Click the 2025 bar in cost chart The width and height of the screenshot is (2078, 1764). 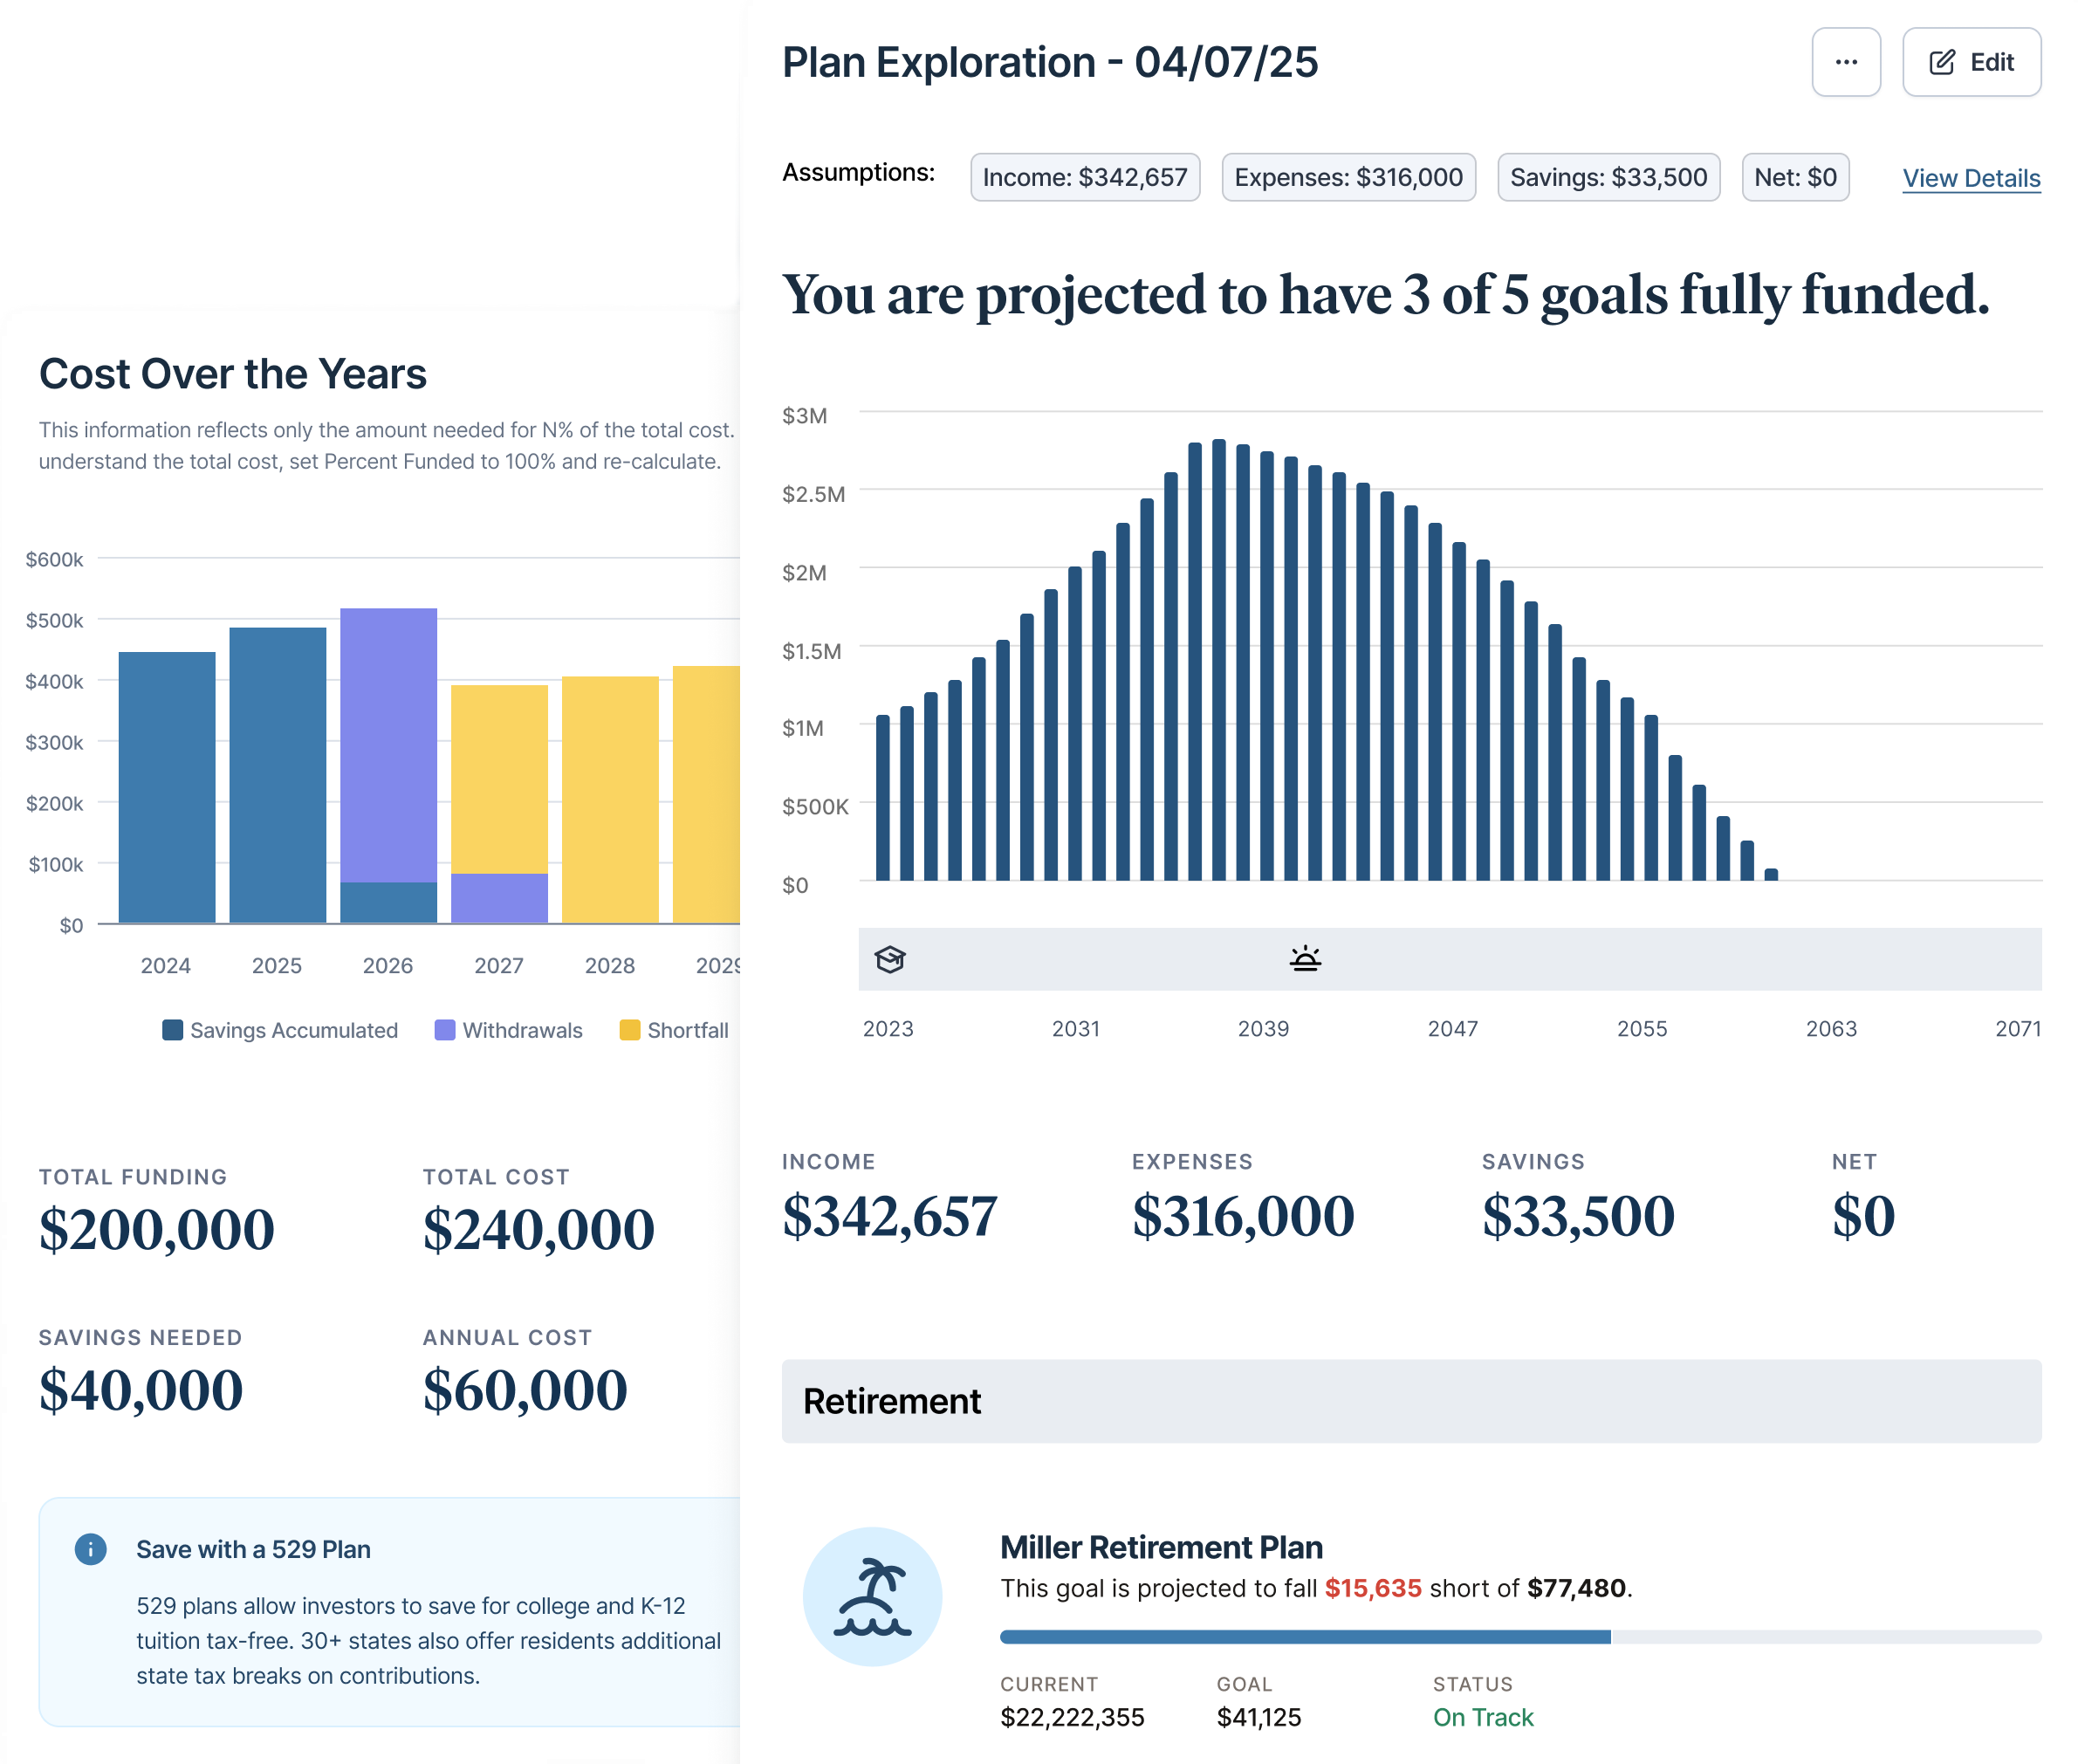[x=278, y=775]
